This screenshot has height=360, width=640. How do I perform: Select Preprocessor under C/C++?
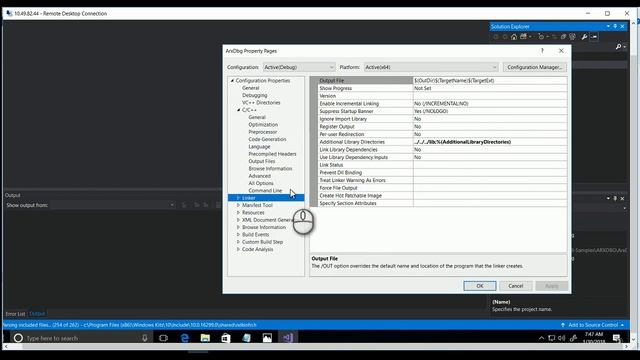pos(262,132)
